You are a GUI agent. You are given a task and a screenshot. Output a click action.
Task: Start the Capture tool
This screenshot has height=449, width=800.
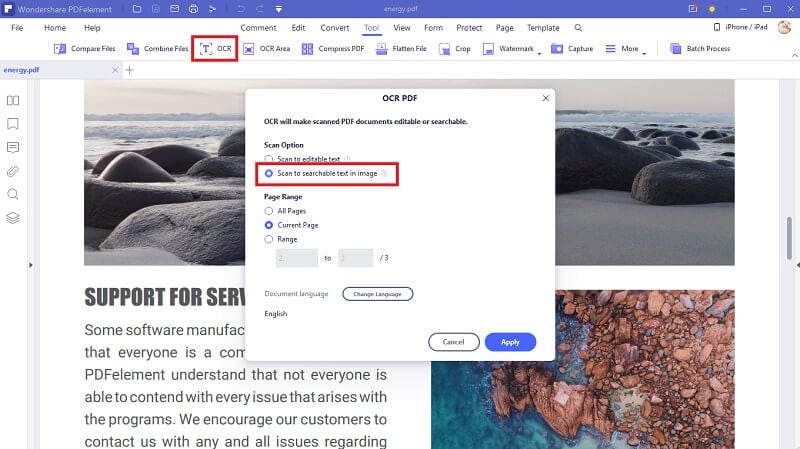coord(572,48)
